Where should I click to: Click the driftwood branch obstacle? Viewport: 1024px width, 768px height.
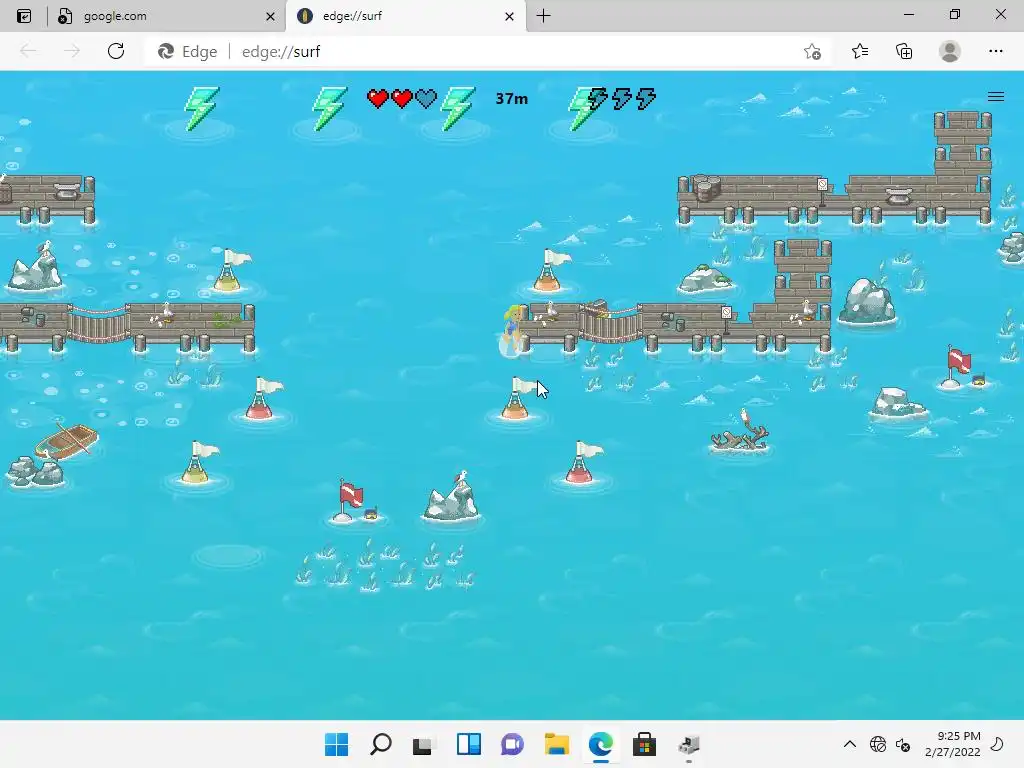(739, 432)
